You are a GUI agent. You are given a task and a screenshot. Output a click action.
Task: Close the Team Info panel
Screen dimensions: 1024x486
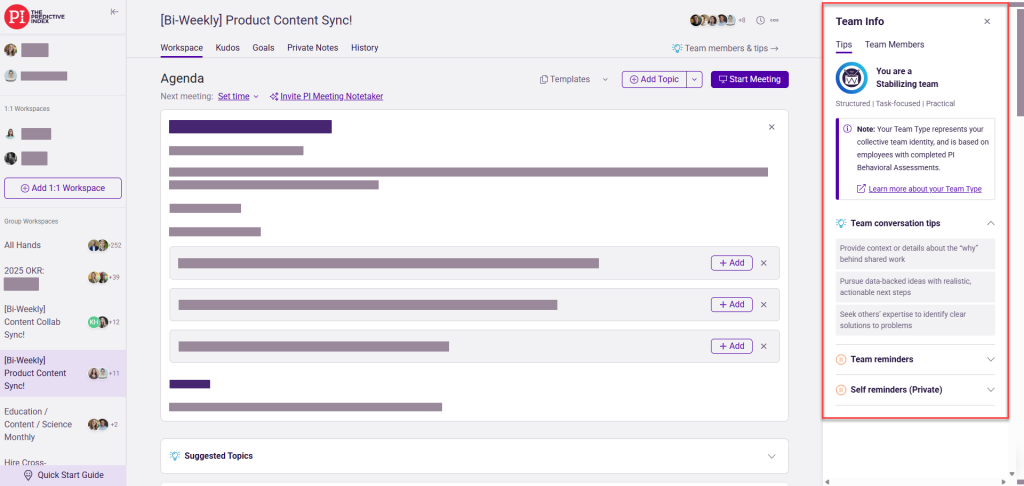click(x=987, y=21)
